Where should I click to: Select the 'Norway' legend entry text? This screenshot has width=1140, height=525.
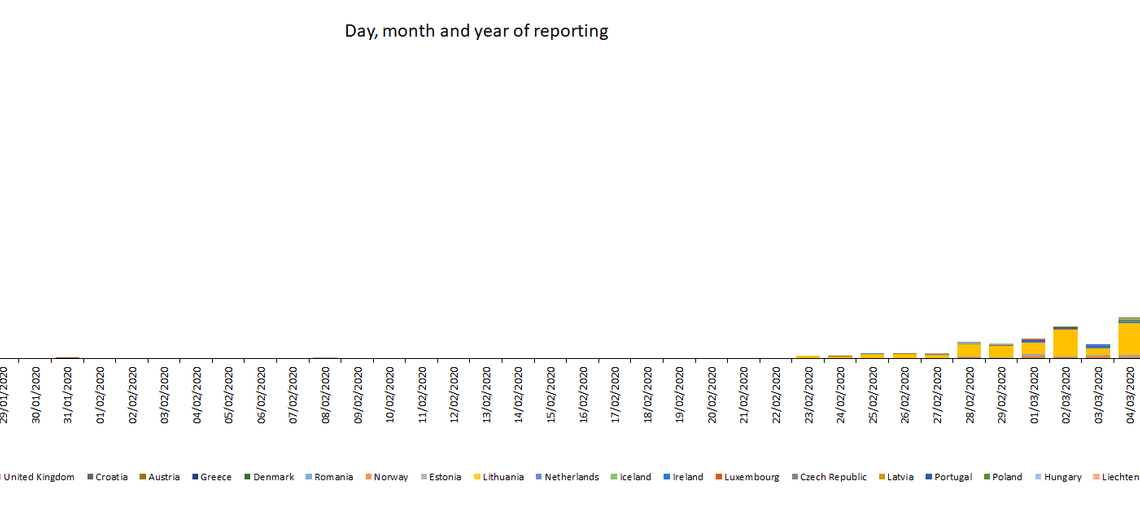point(391,477)
